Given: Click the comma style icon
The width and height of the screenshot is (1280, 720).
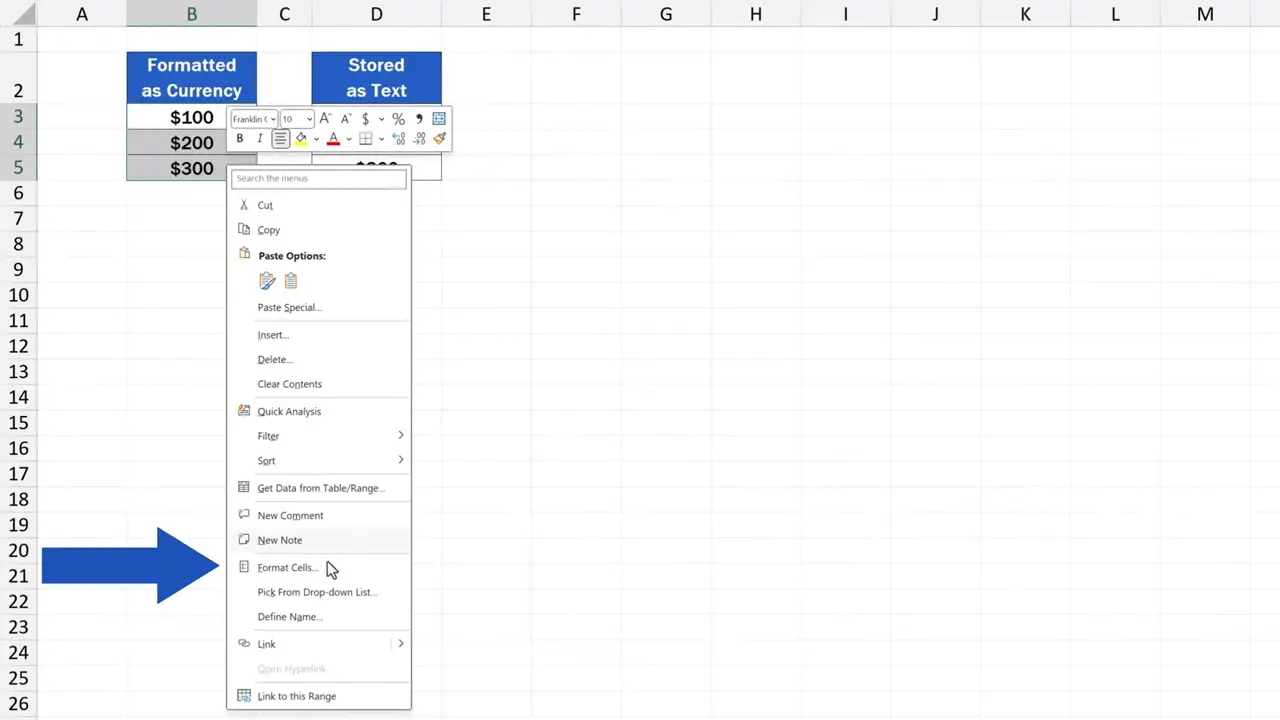Looking at the screenshot, I should (x=419, y=118).
